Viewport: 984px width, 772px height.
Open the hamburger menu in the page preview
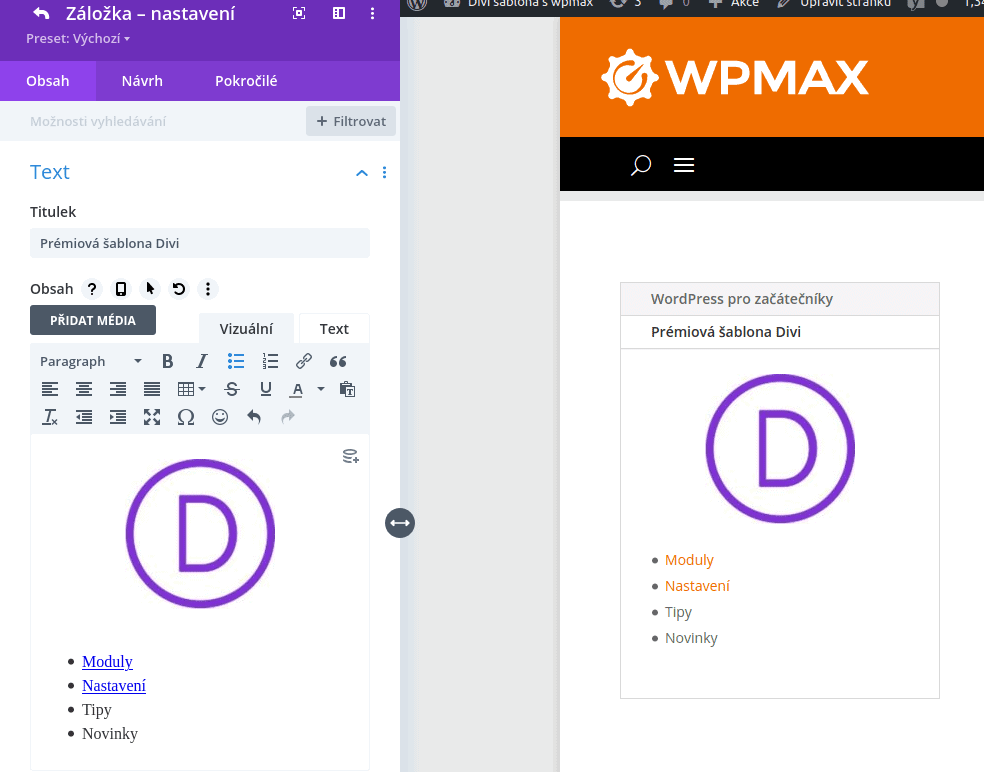[684, 165]
